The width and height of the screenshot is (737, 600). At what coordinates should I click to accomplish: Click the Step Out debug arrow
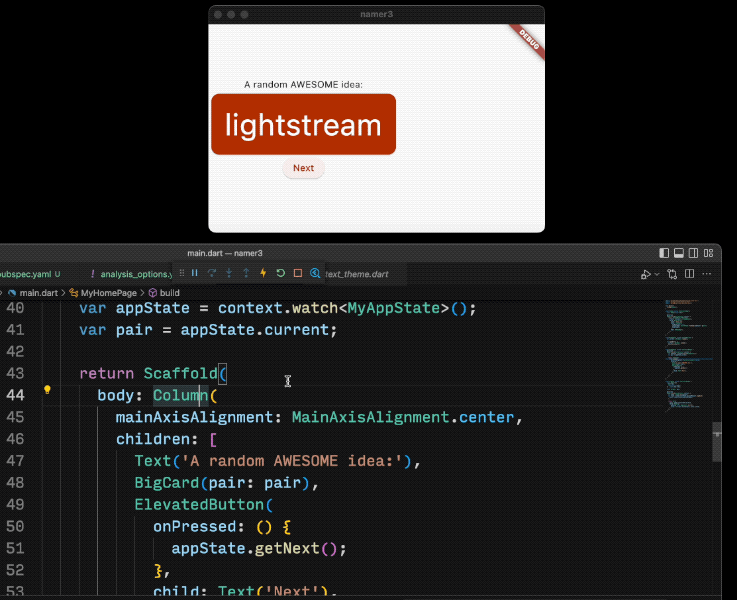point(246,273)
